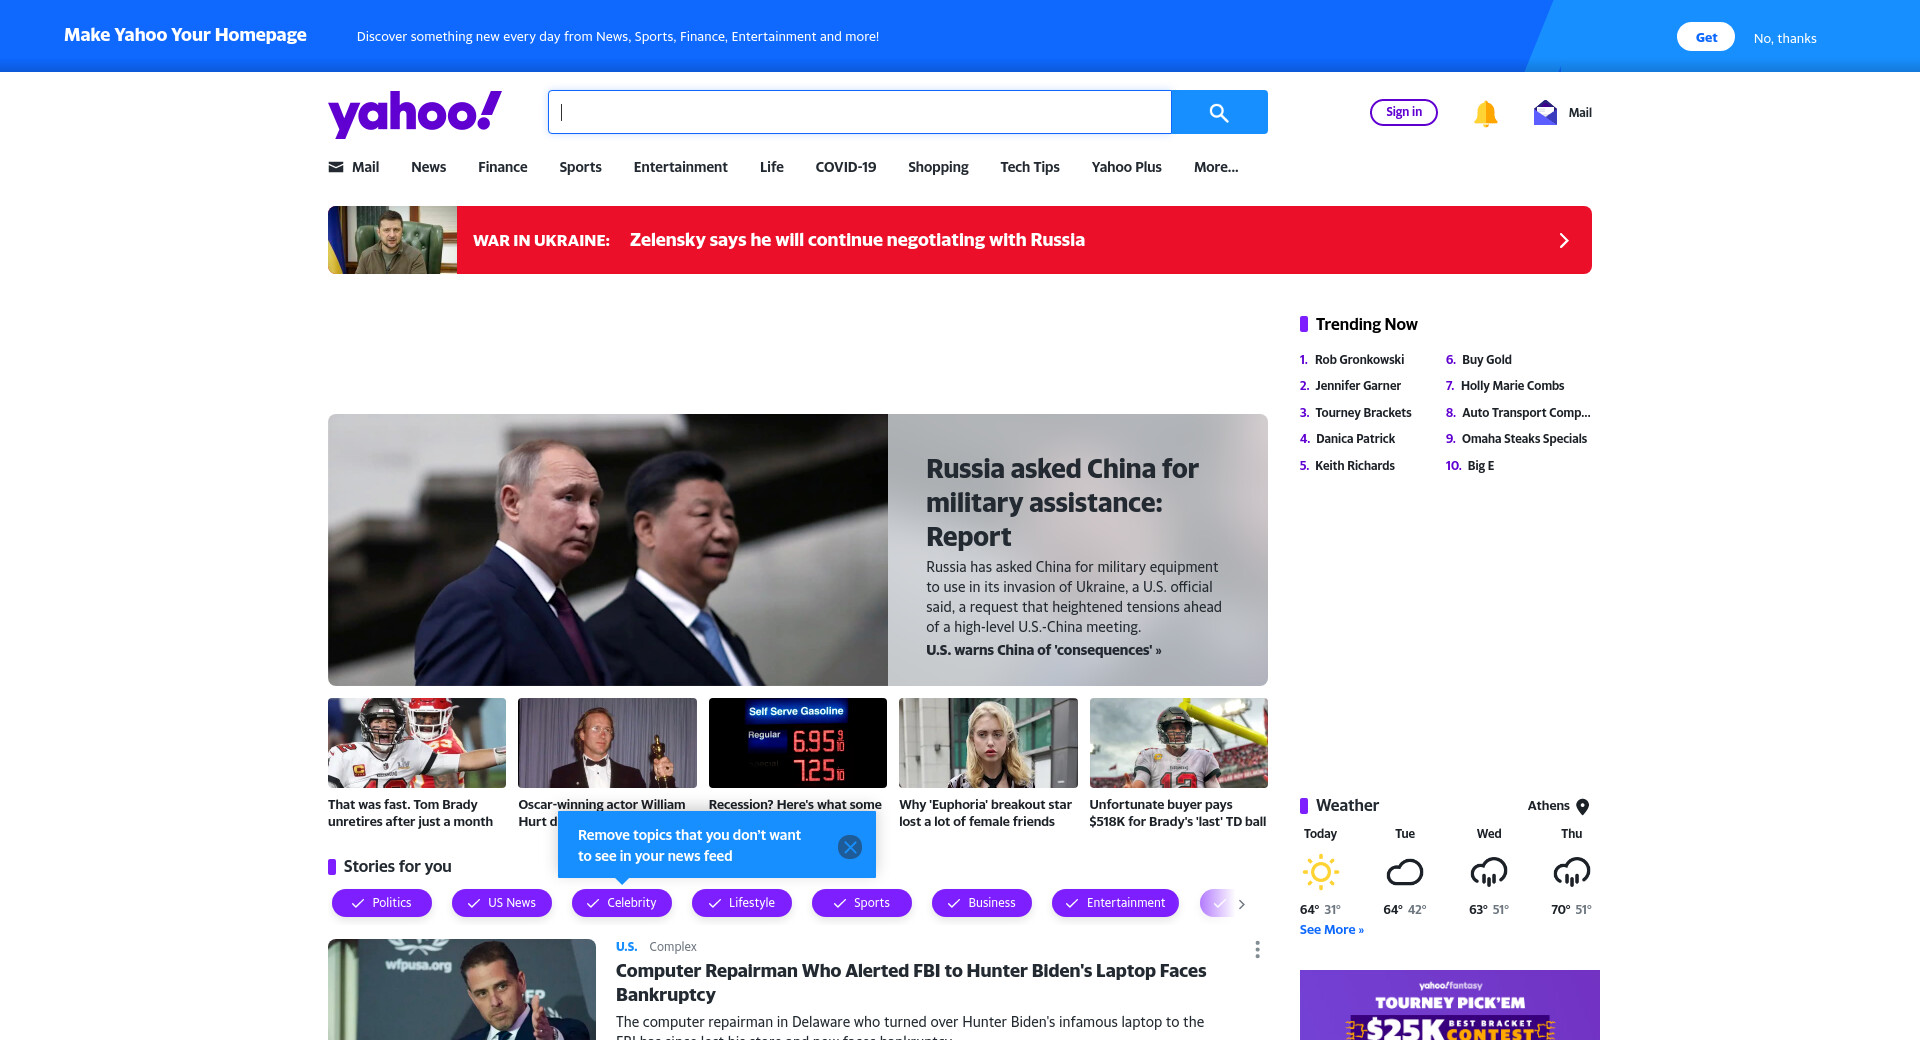The width and height of the screenshot is (1920, 1040).
Task: Open the Entertainment navigation tab
Action: (680, 167)
